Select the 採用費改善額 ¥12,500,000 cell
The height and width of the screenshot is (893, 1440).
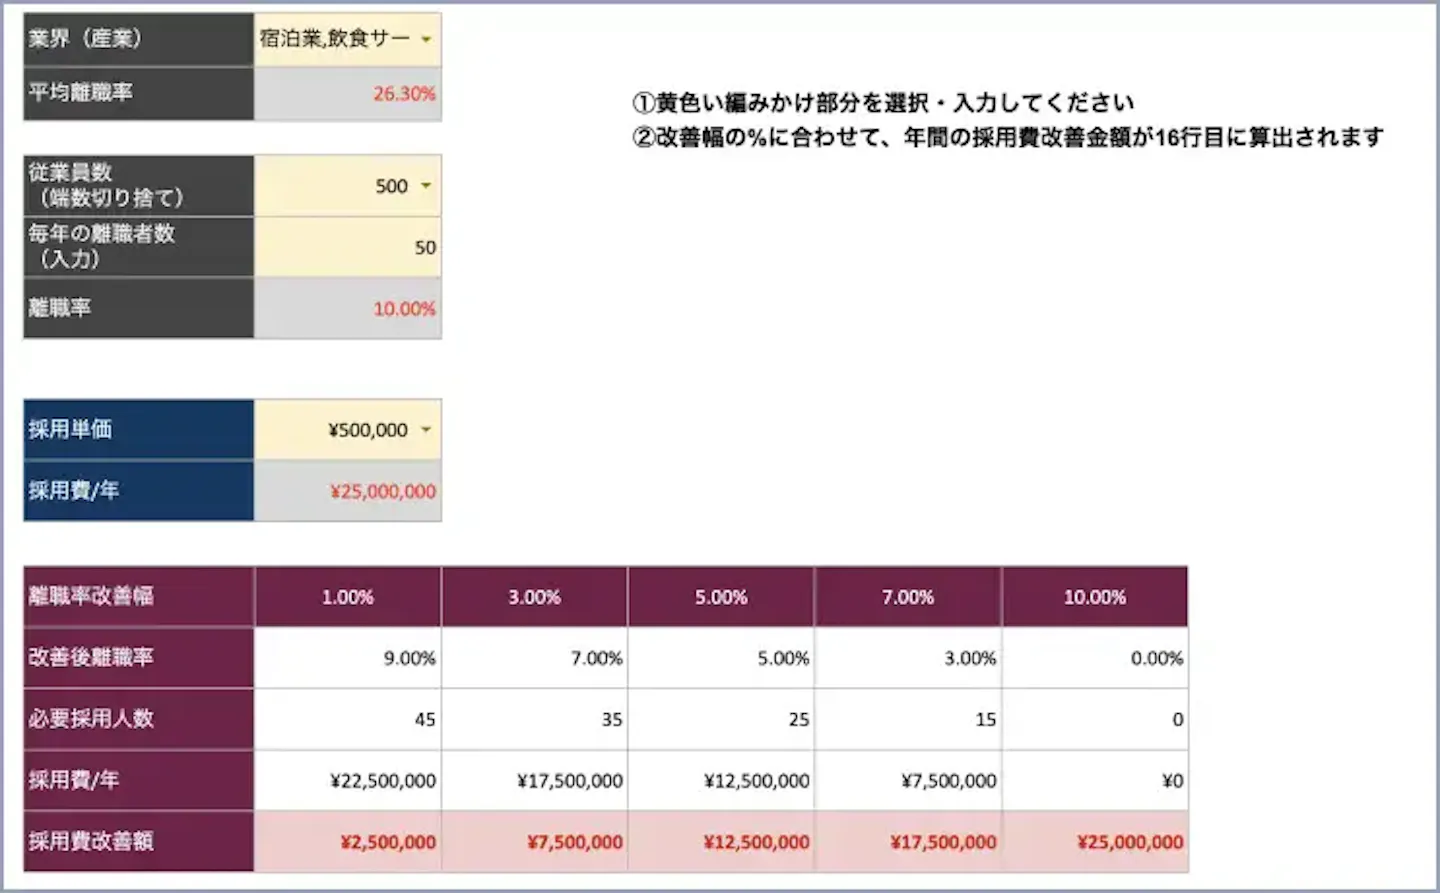(x=722, y=842)
